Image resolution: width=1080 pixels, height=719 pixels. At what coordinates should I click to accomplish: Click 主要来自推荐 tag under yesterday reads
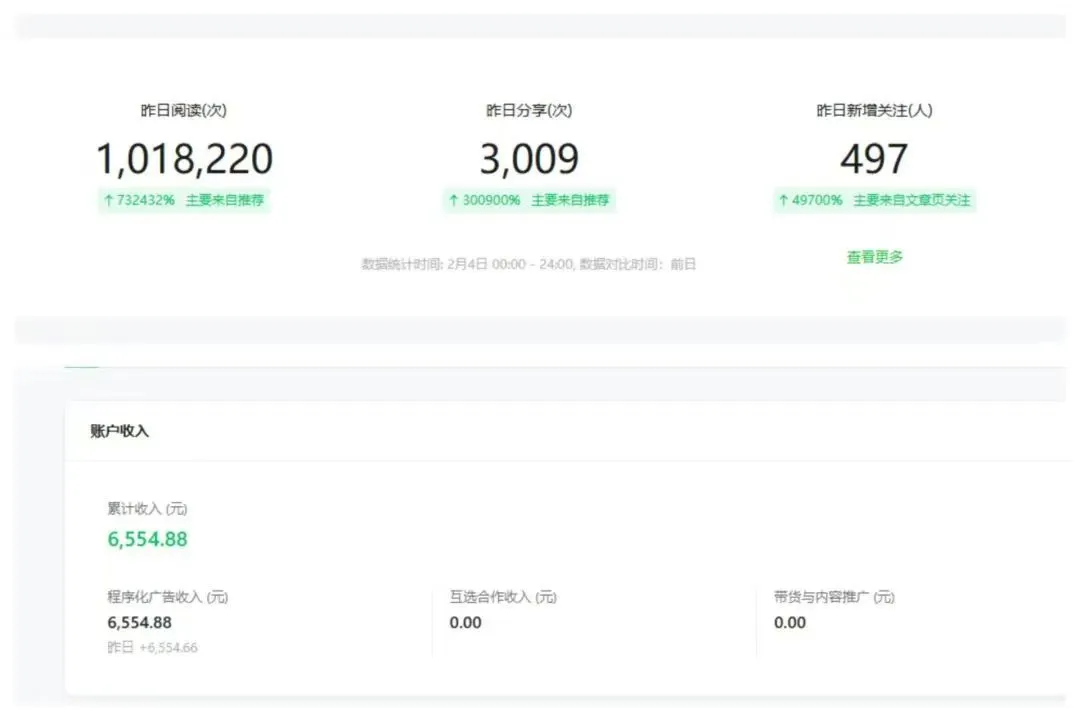(224, 200)
